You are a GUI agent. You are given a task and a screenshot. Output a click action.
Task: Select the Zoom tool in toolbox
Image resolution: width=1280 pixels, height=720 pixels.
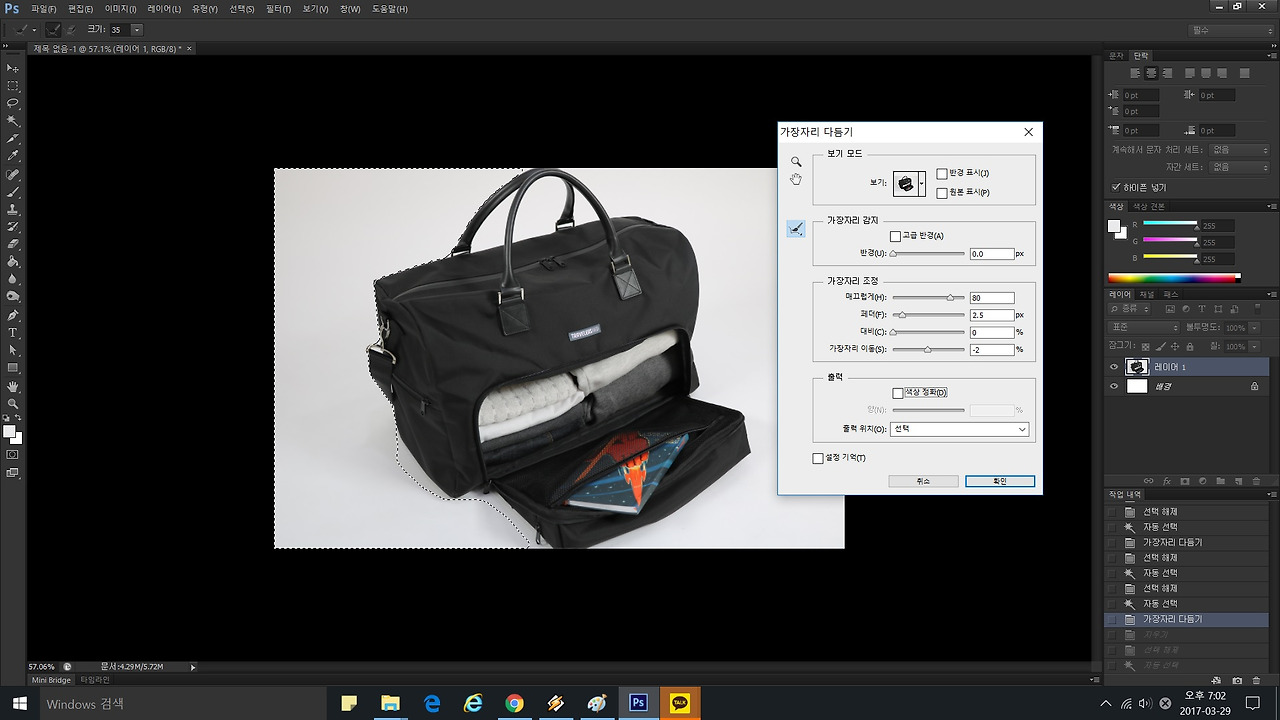(13, 403)
